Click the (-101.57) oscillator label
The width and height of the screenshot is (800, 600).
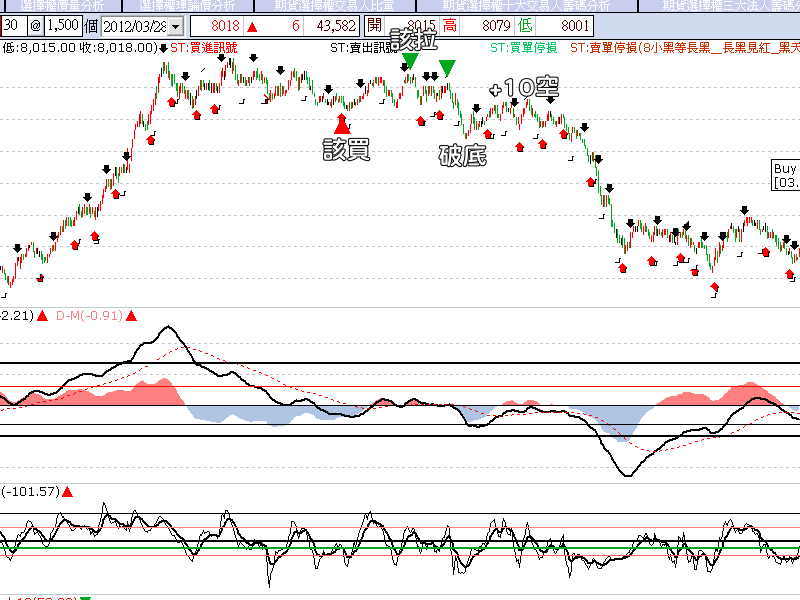[30, 492]
